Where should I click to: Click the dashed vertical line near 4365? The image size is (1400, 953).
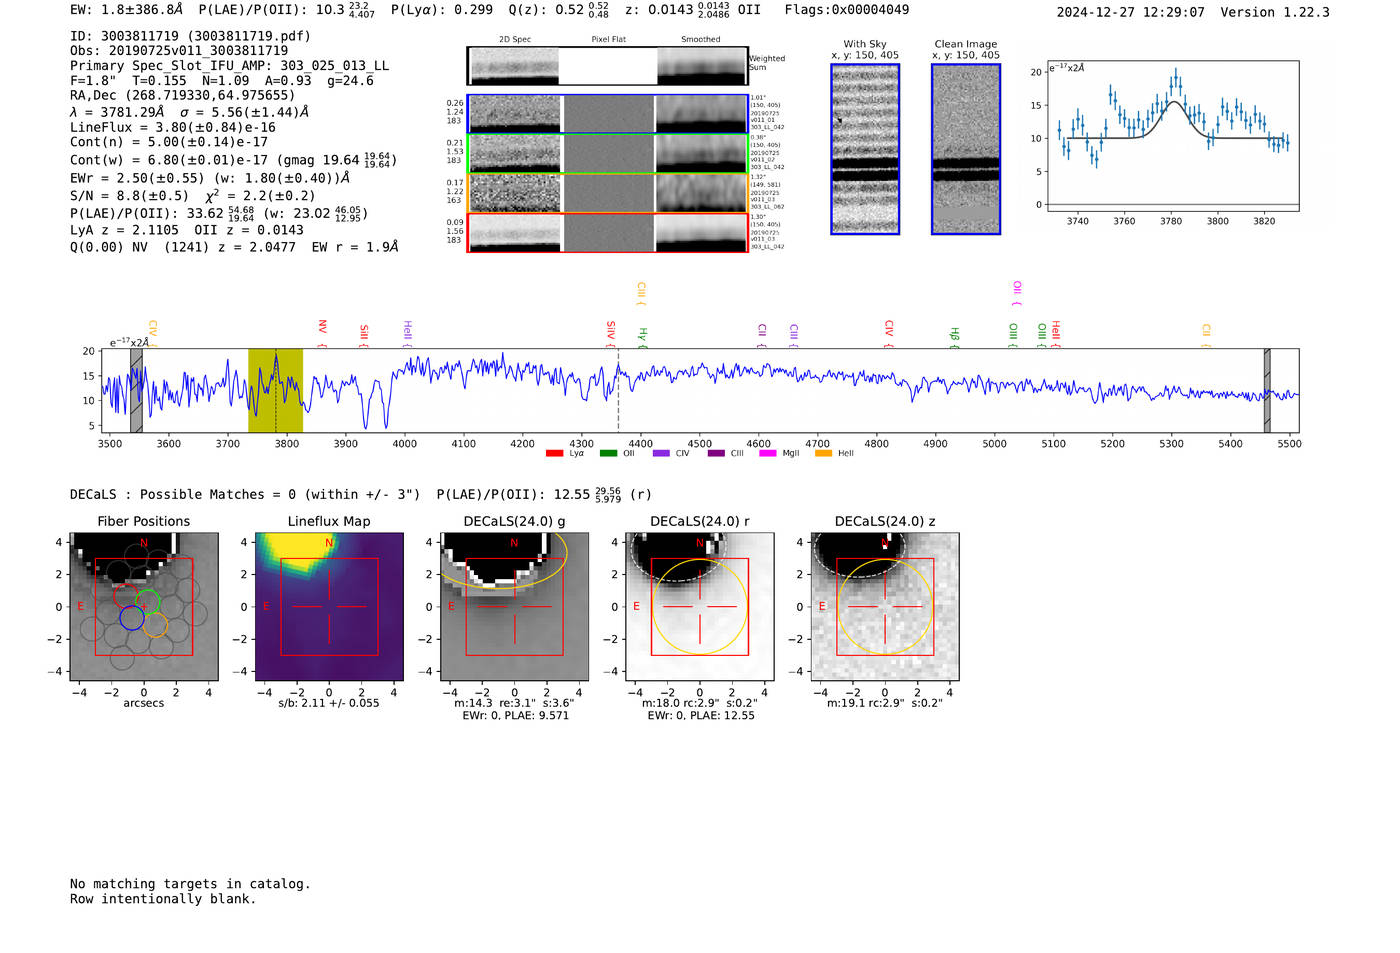click(x=618, y=391)
